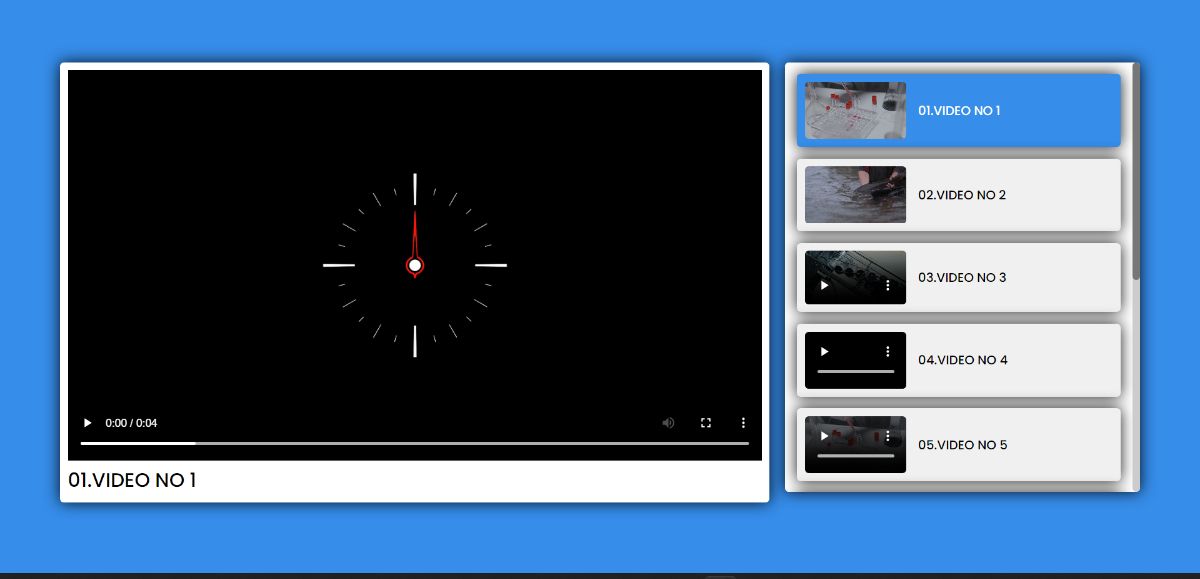
Task: Click the 0:00 / 0:04 time display
Action: click(131, 423)
